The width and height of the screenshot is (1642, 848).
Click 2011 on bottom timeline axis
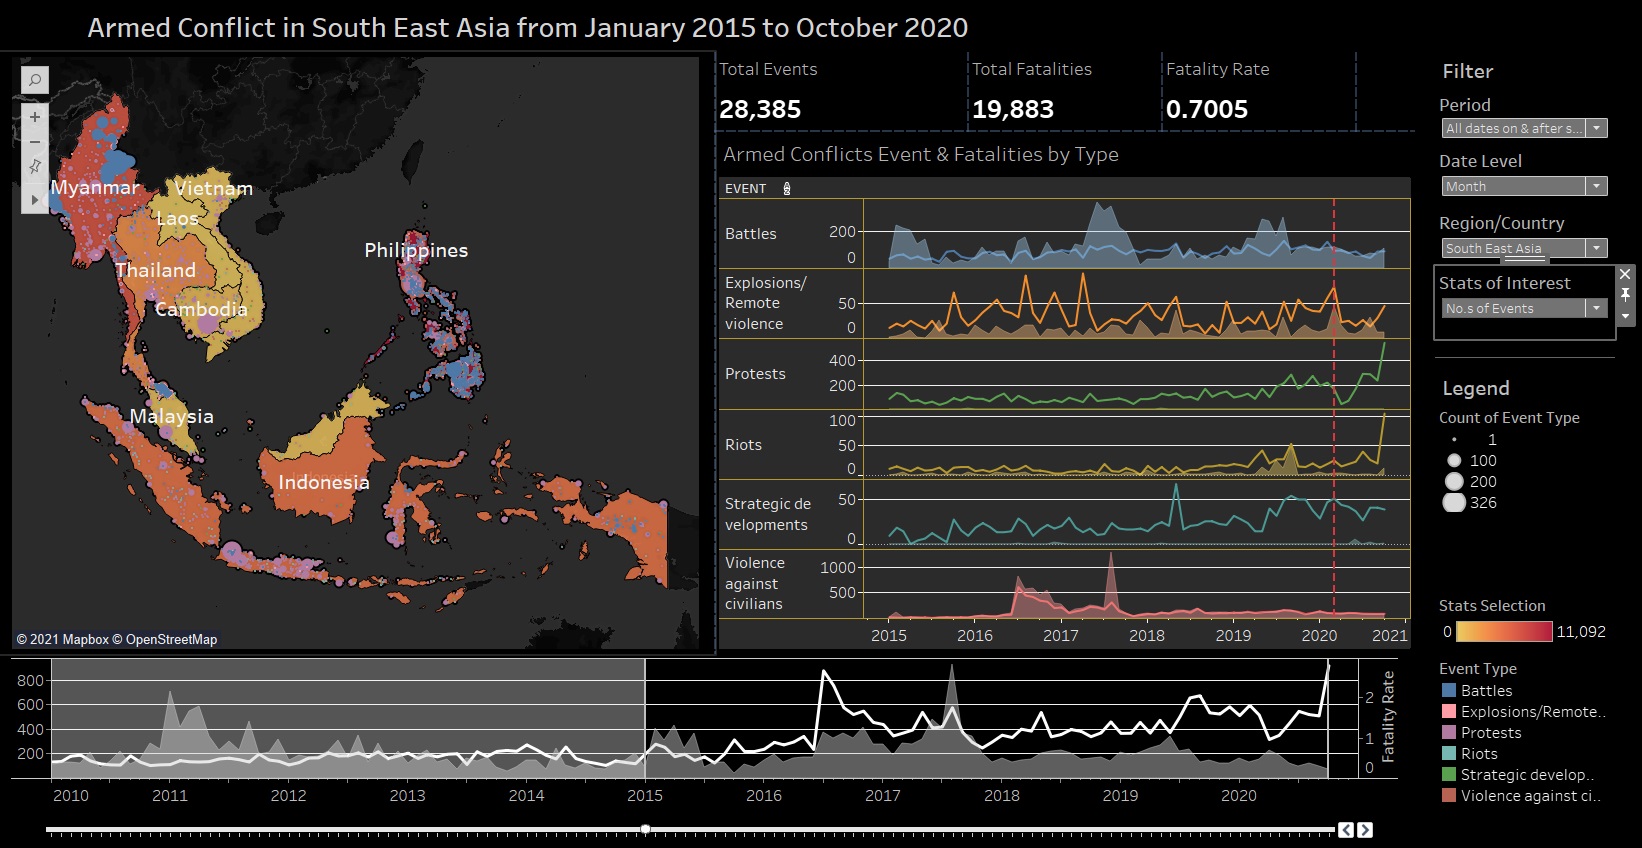click(170, 796)
